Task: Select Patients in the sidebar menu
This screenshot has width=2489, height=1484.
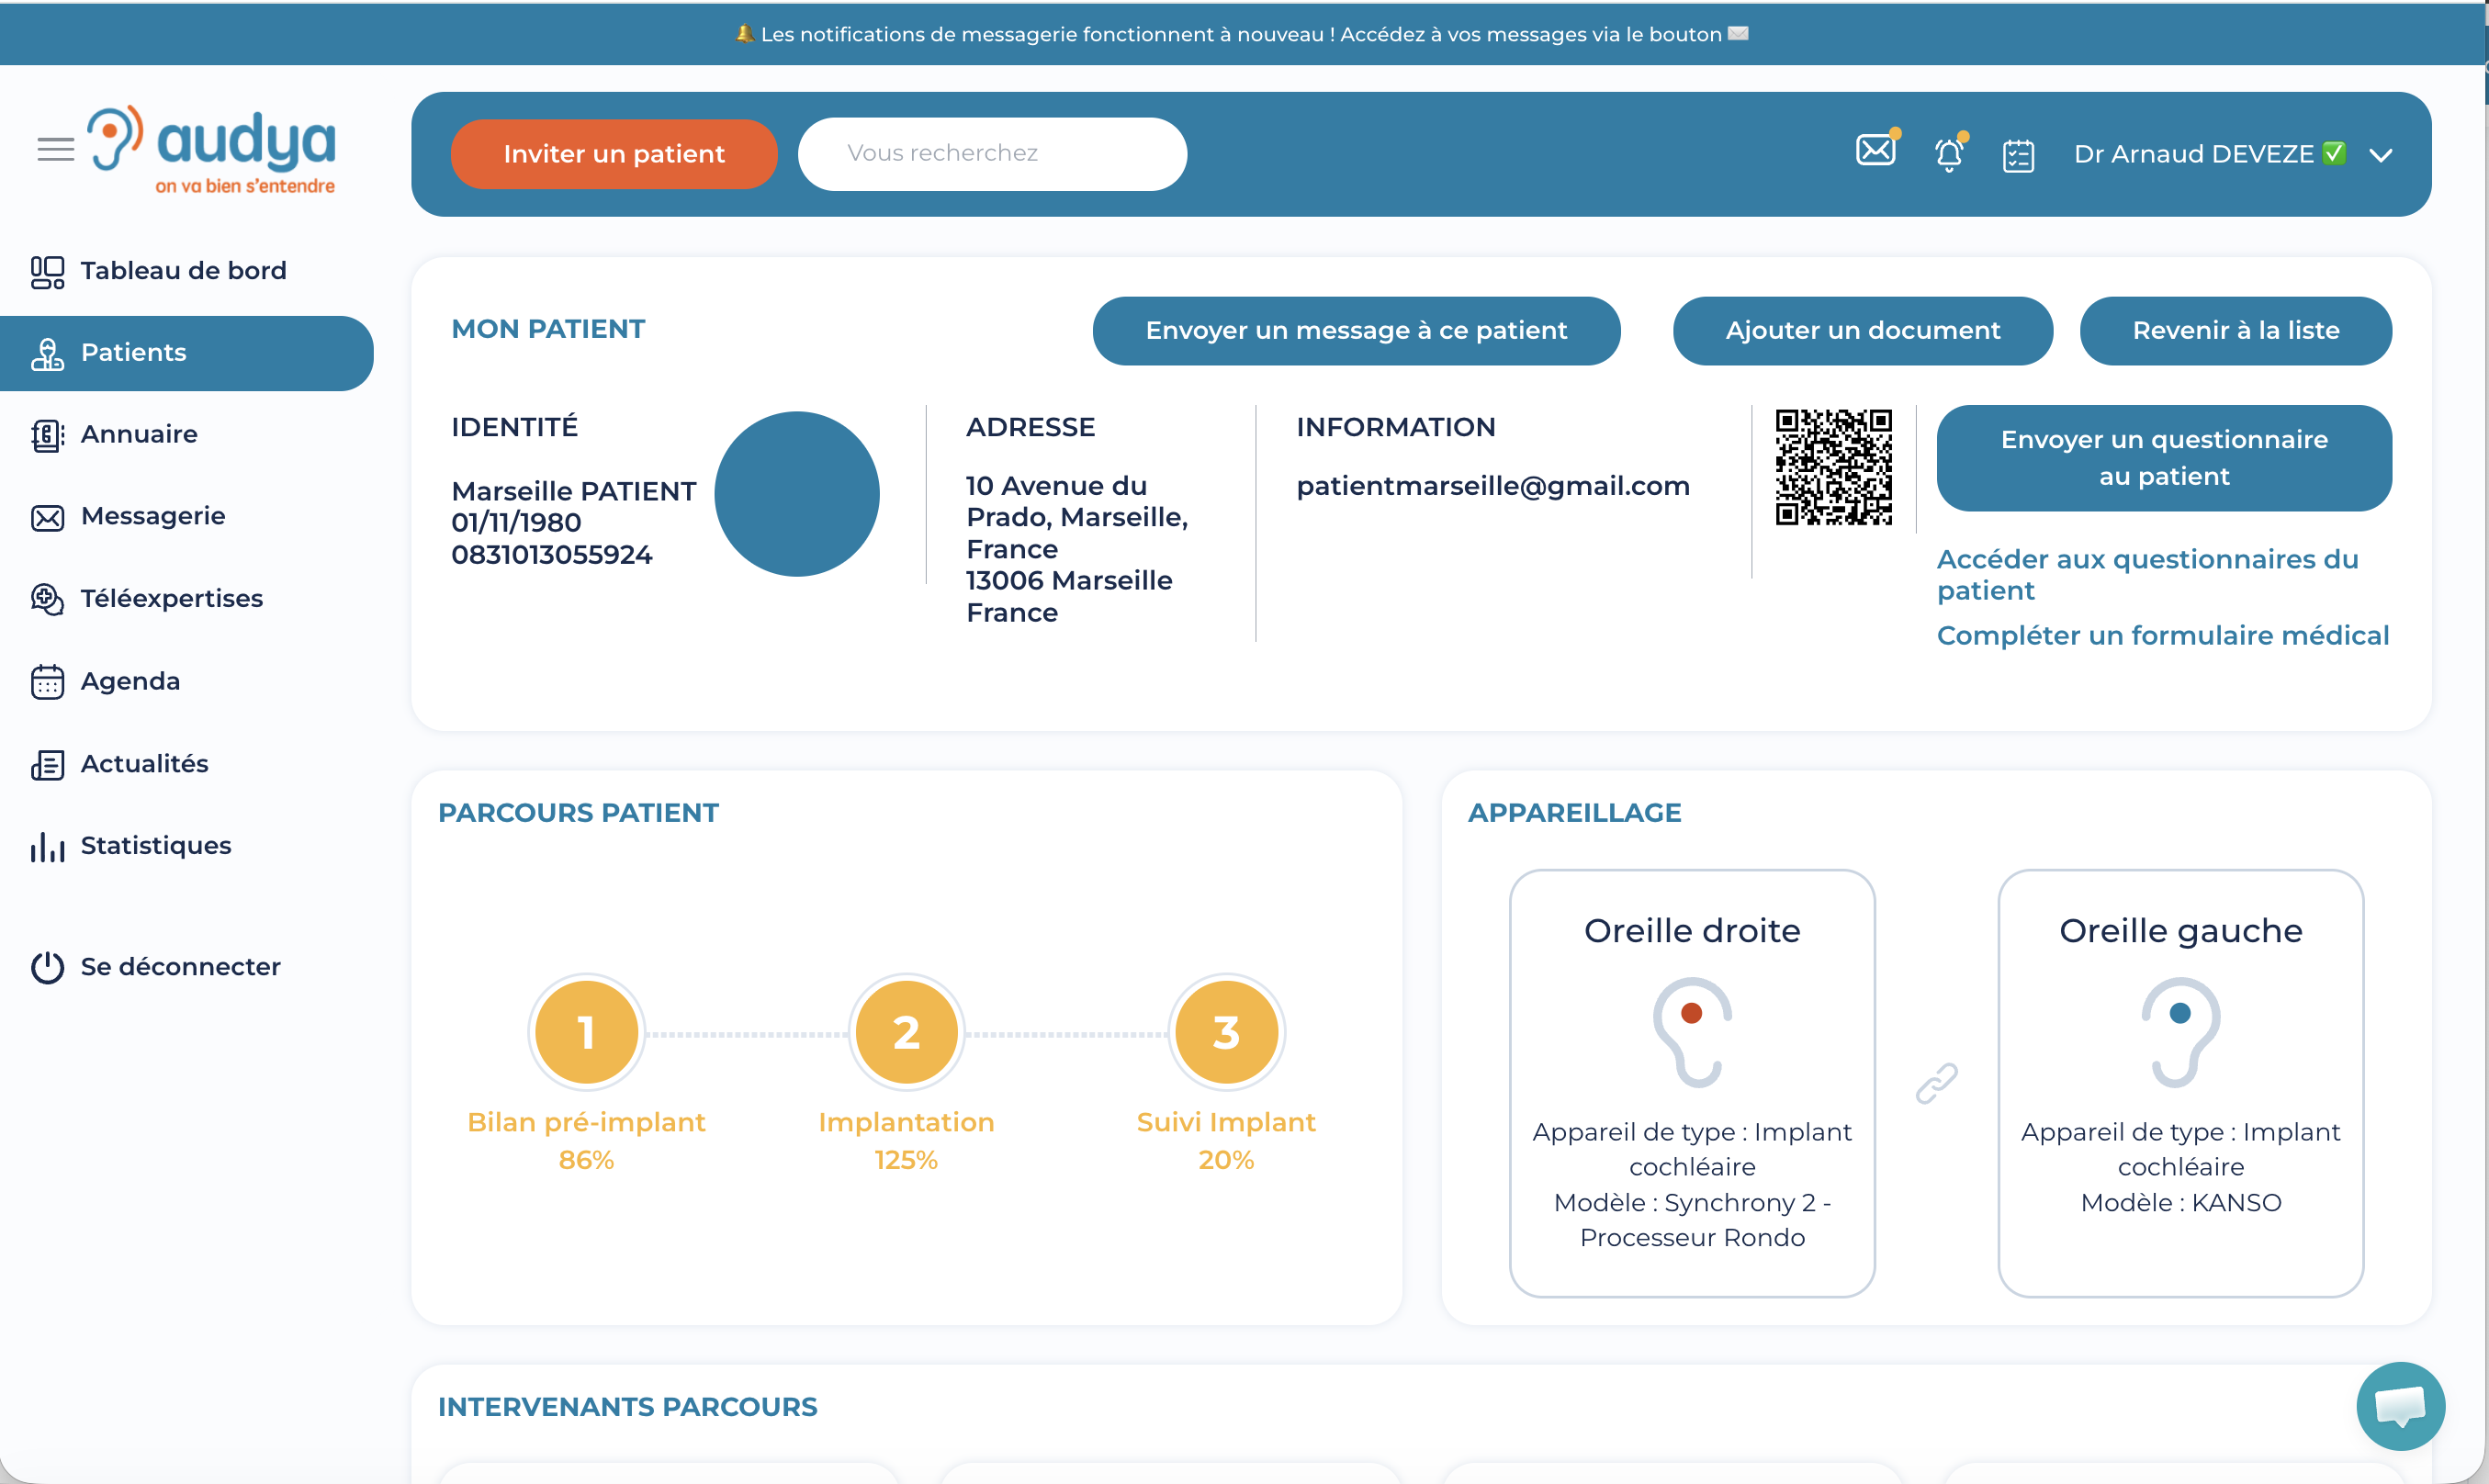Action: (x=133, y=352)
